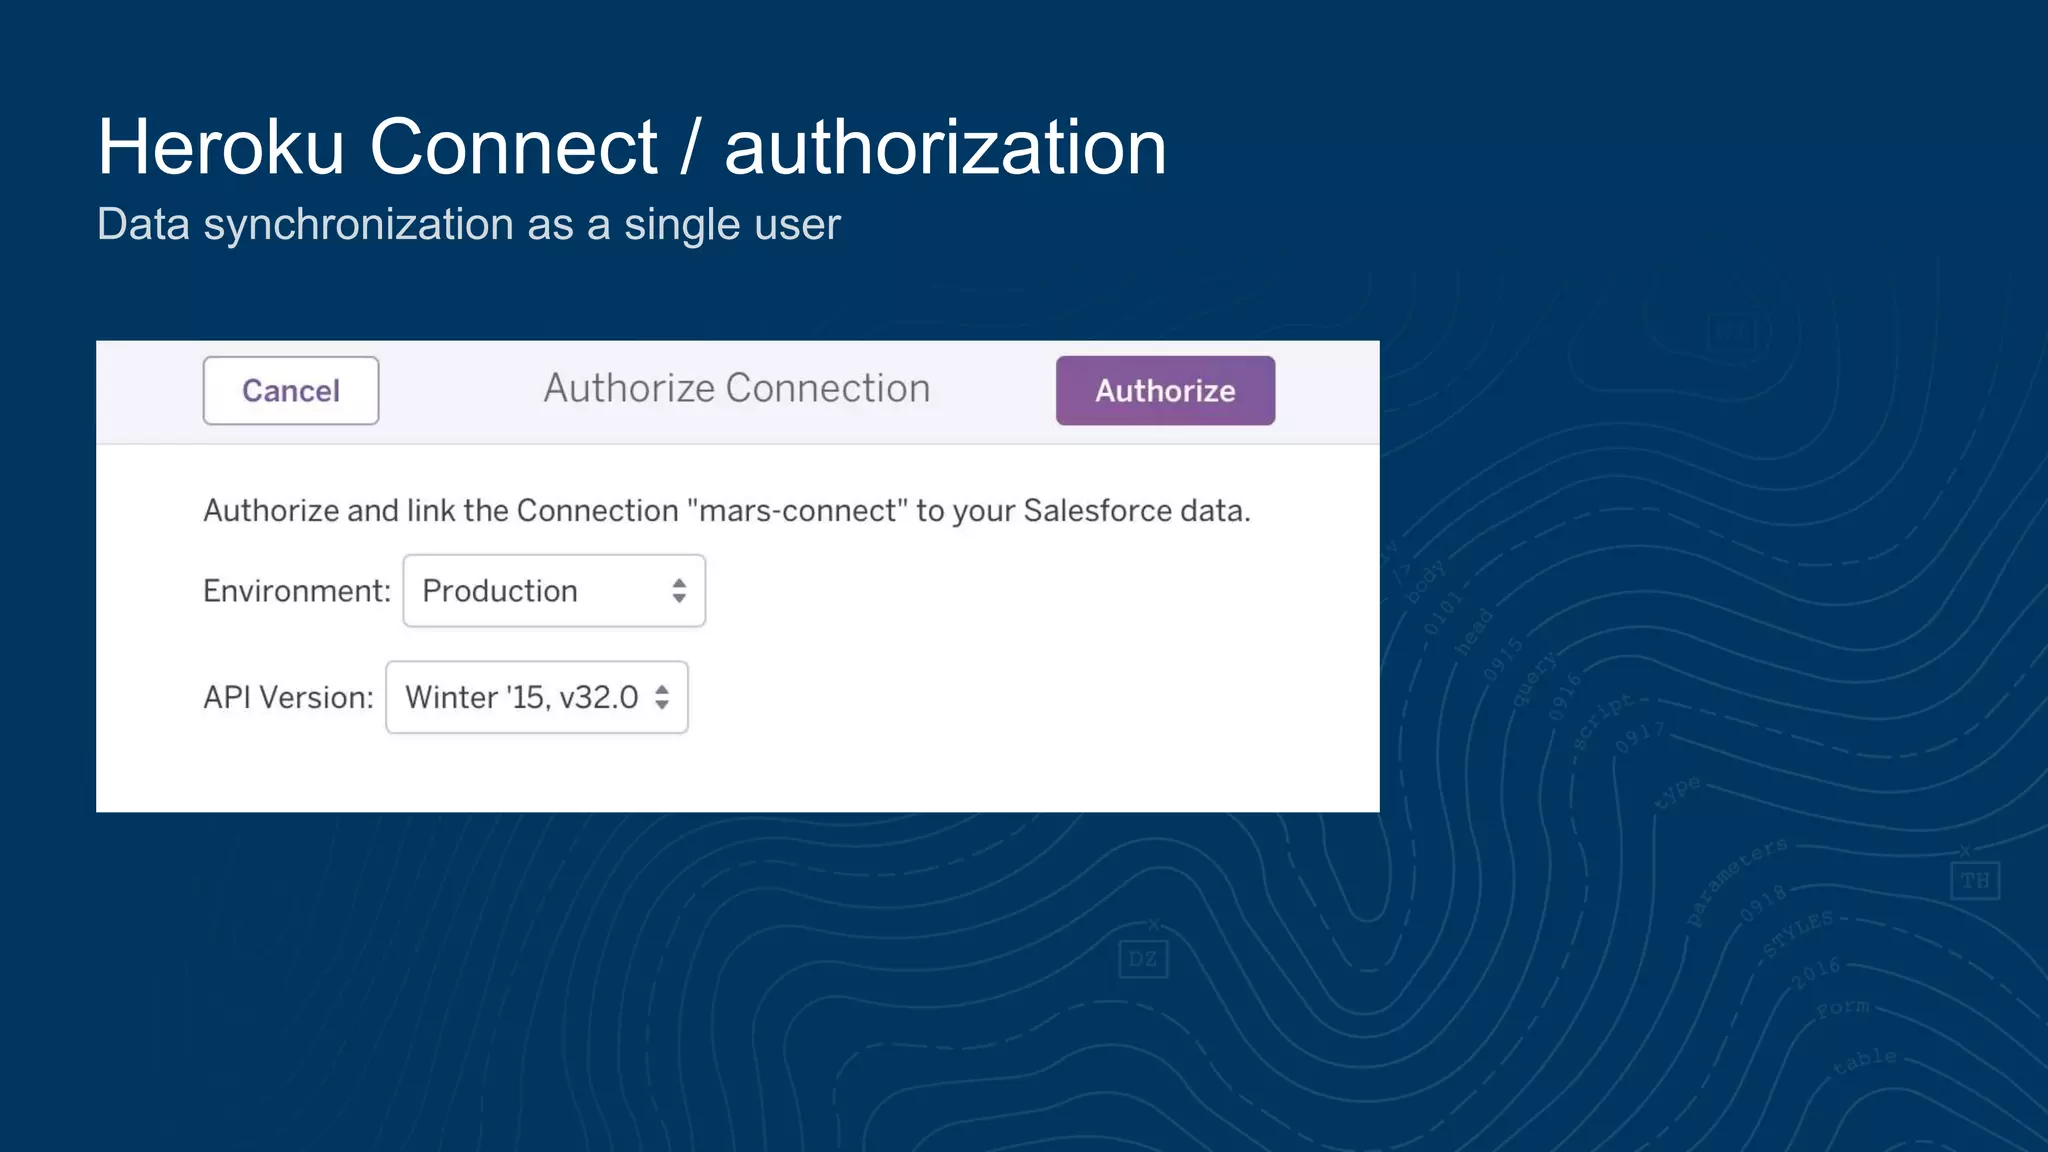The image size is (2048, 1152).
Task: Click the 'Heroku Connect / authorization' slide heading
Action: [x=632, y=147]
